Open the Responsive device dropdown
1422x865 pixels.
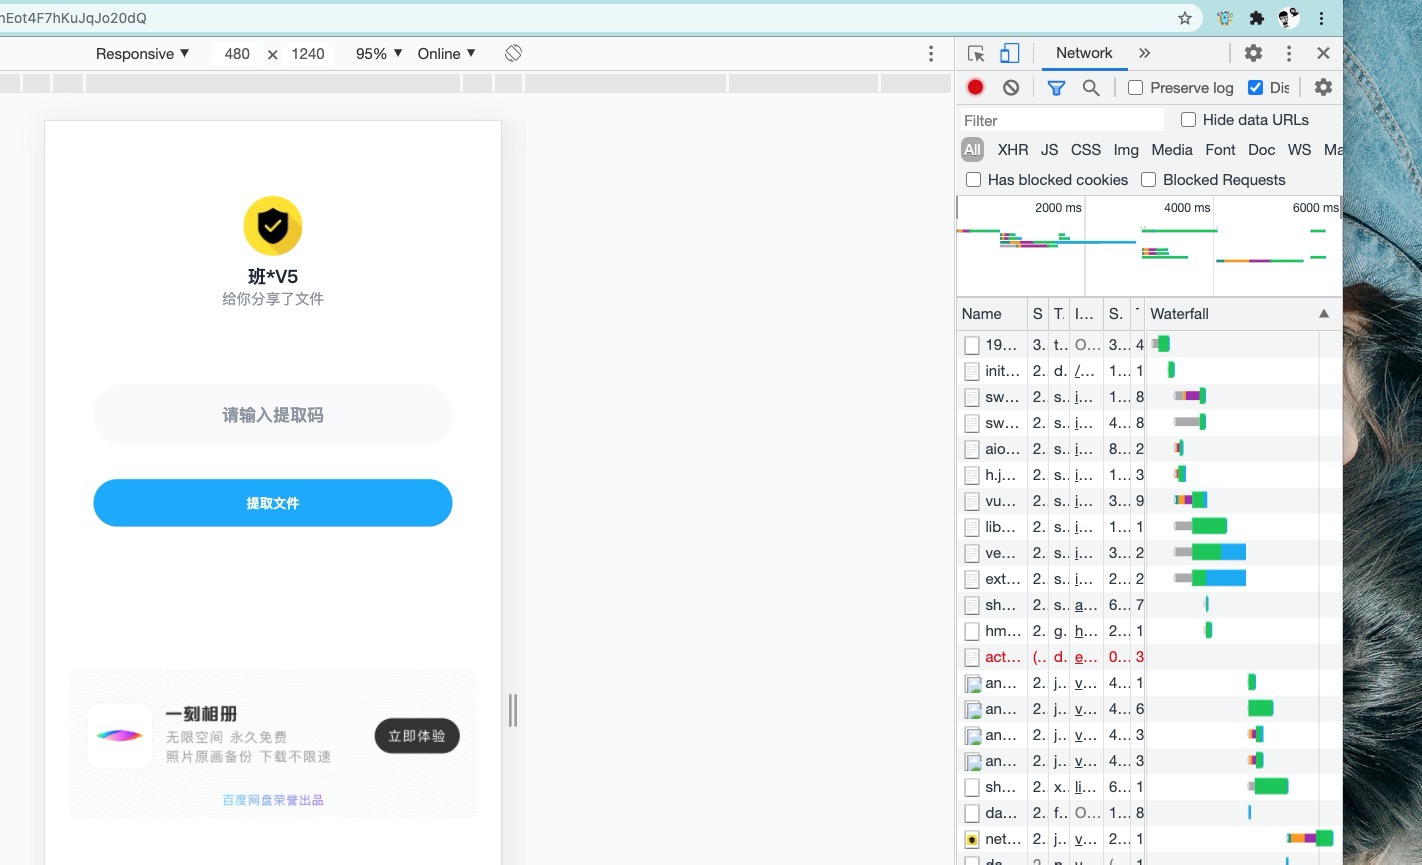coord(142,54)
